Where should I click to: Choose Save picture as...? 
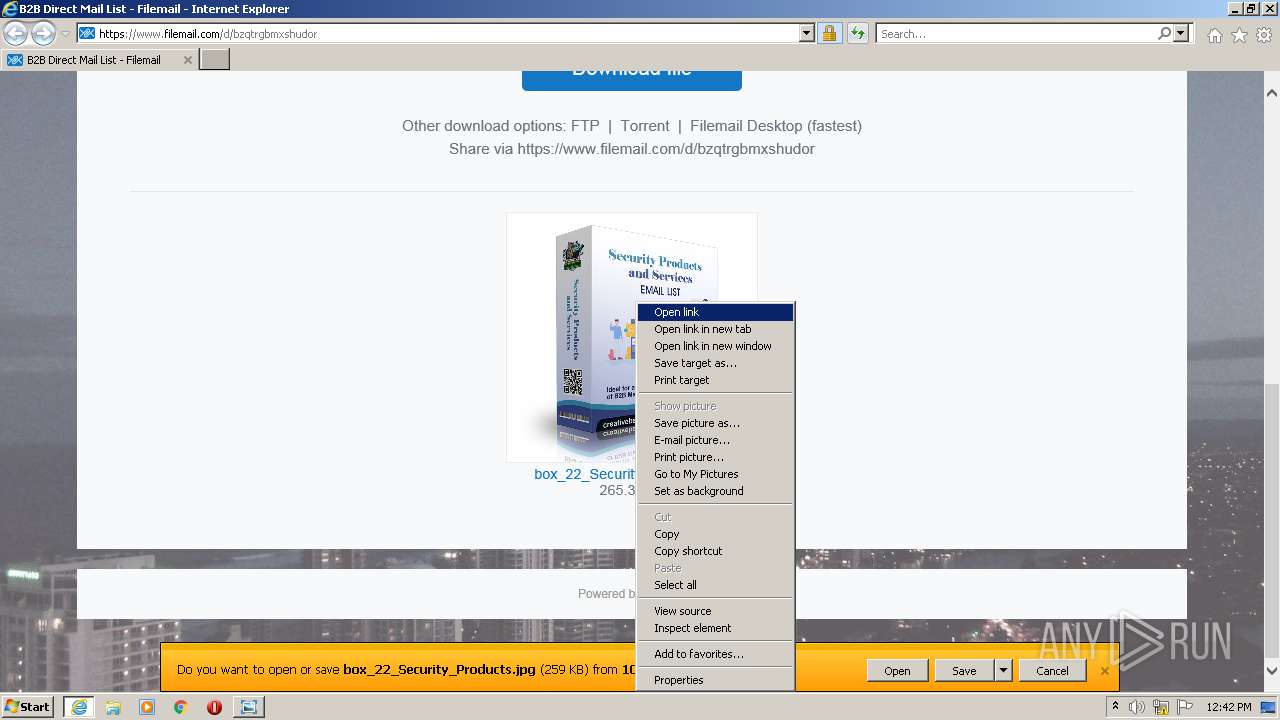(x=716, y=423)
